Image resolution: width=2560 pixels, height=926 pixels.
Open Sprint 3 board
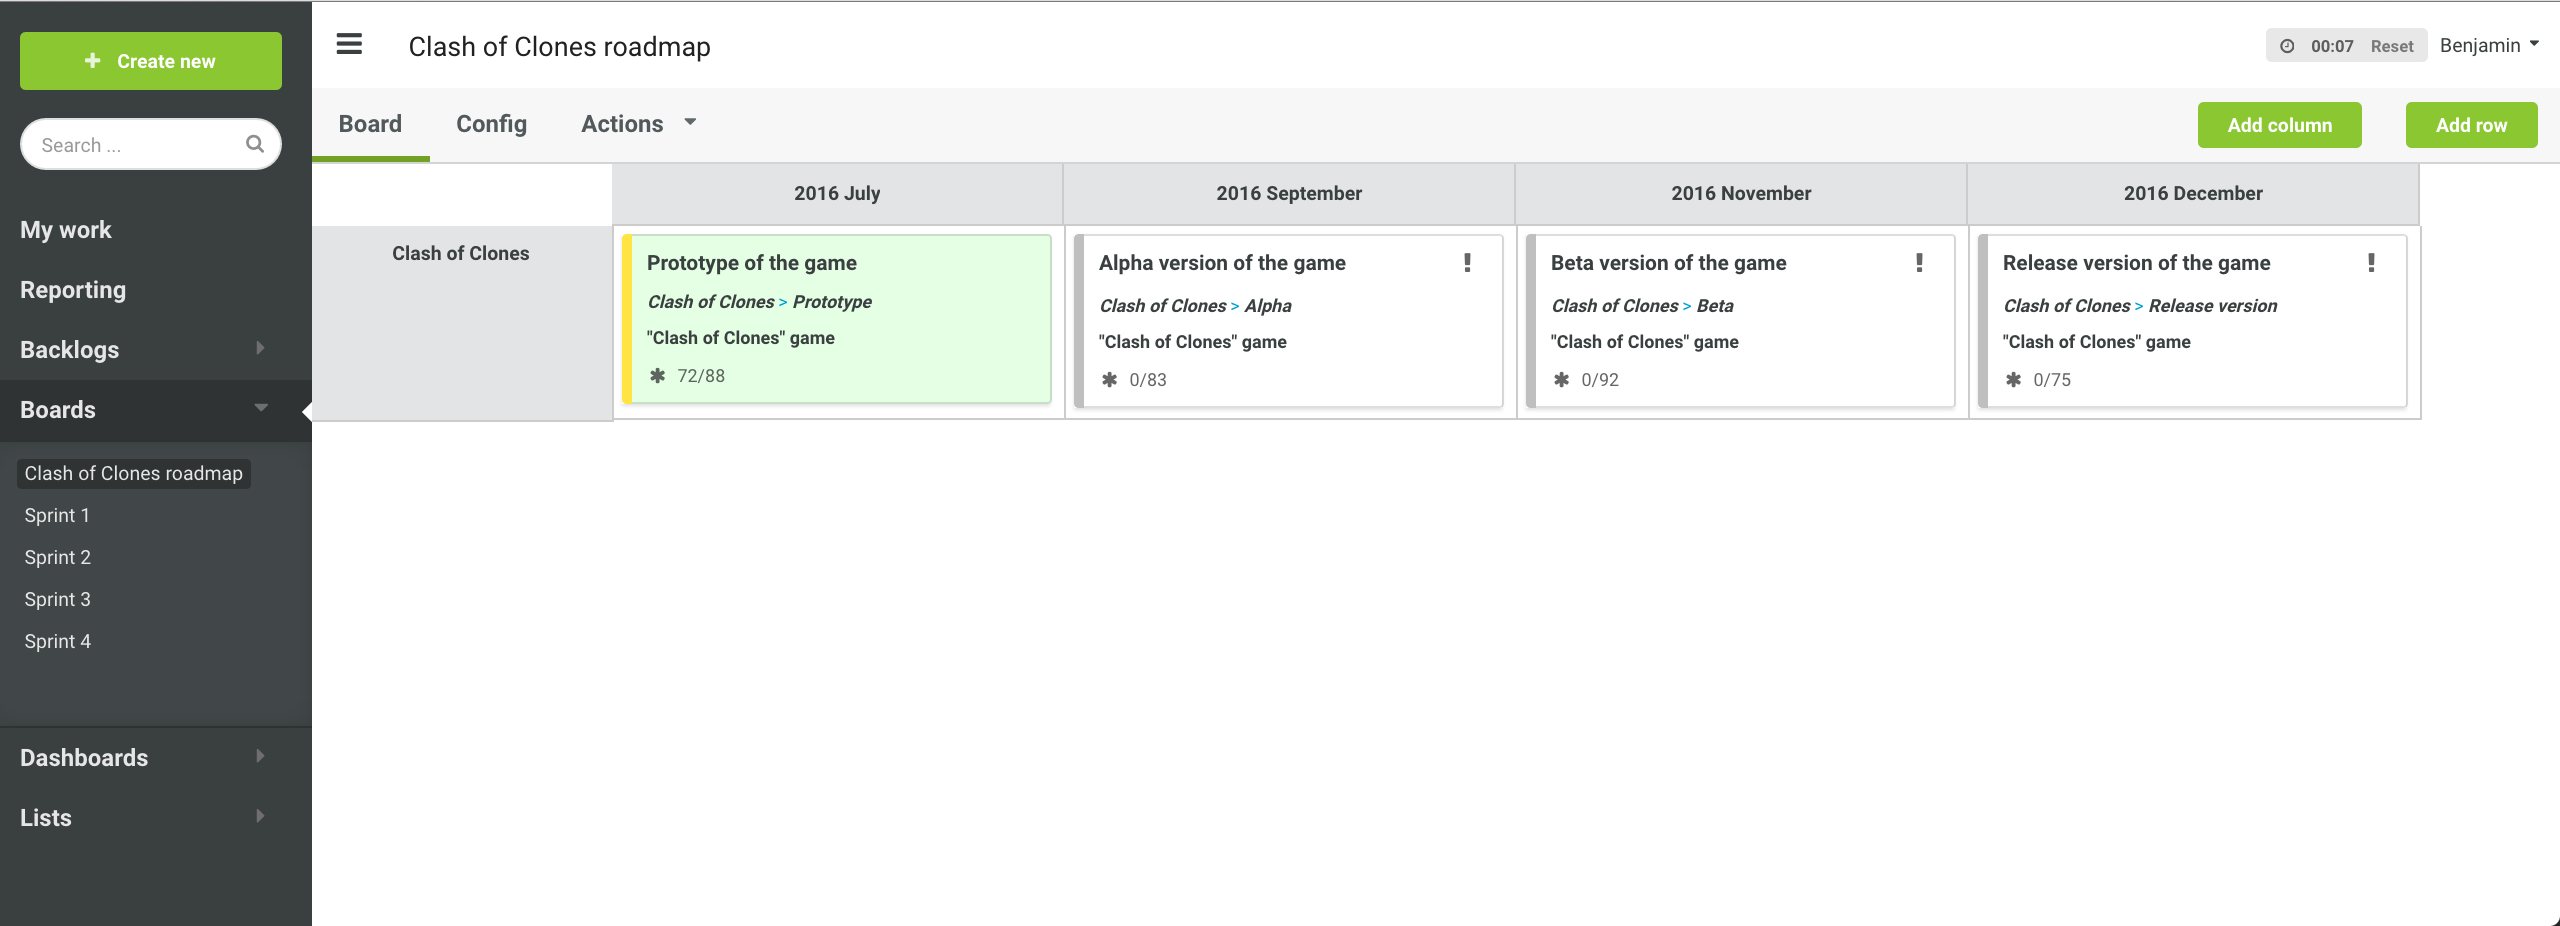pos(57,599)
